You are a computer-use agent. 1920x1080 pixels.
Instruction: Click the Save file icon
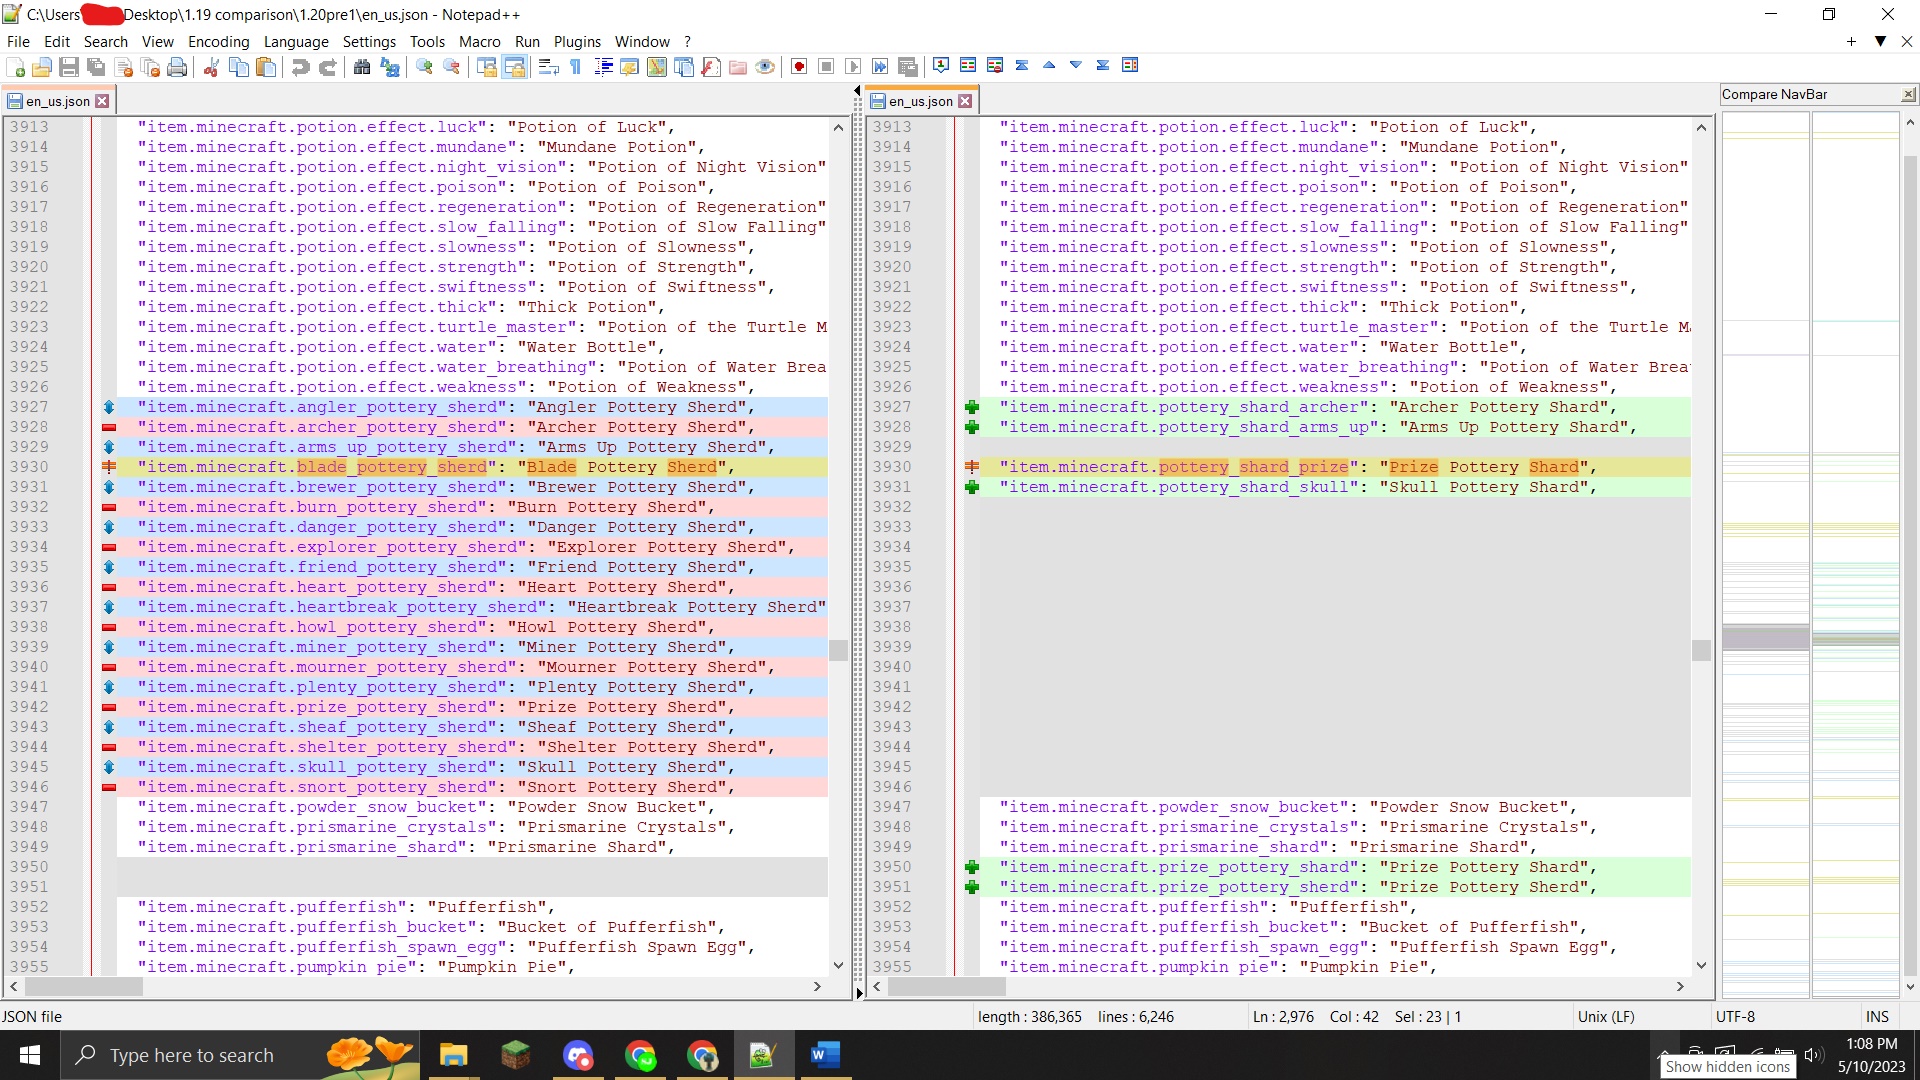69,67
